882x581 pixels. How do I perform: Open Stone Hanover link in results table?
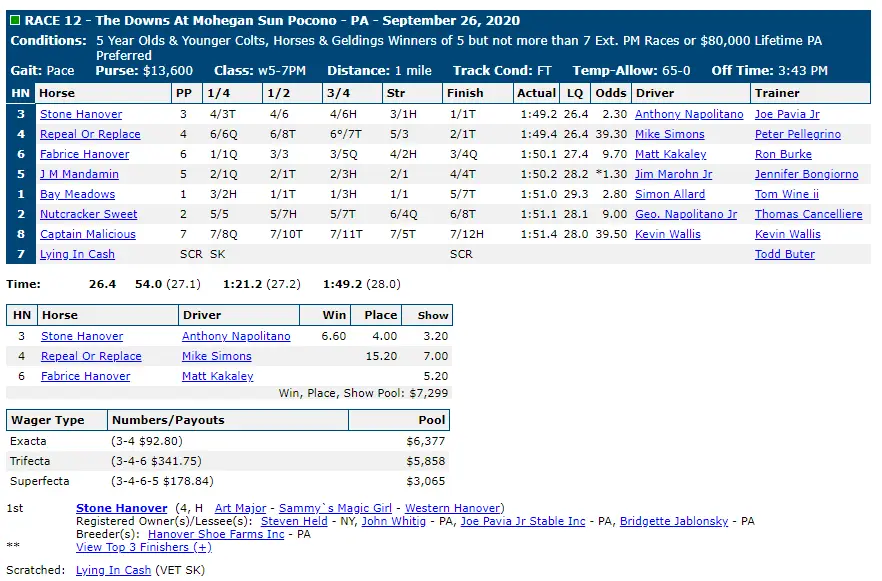81,114
